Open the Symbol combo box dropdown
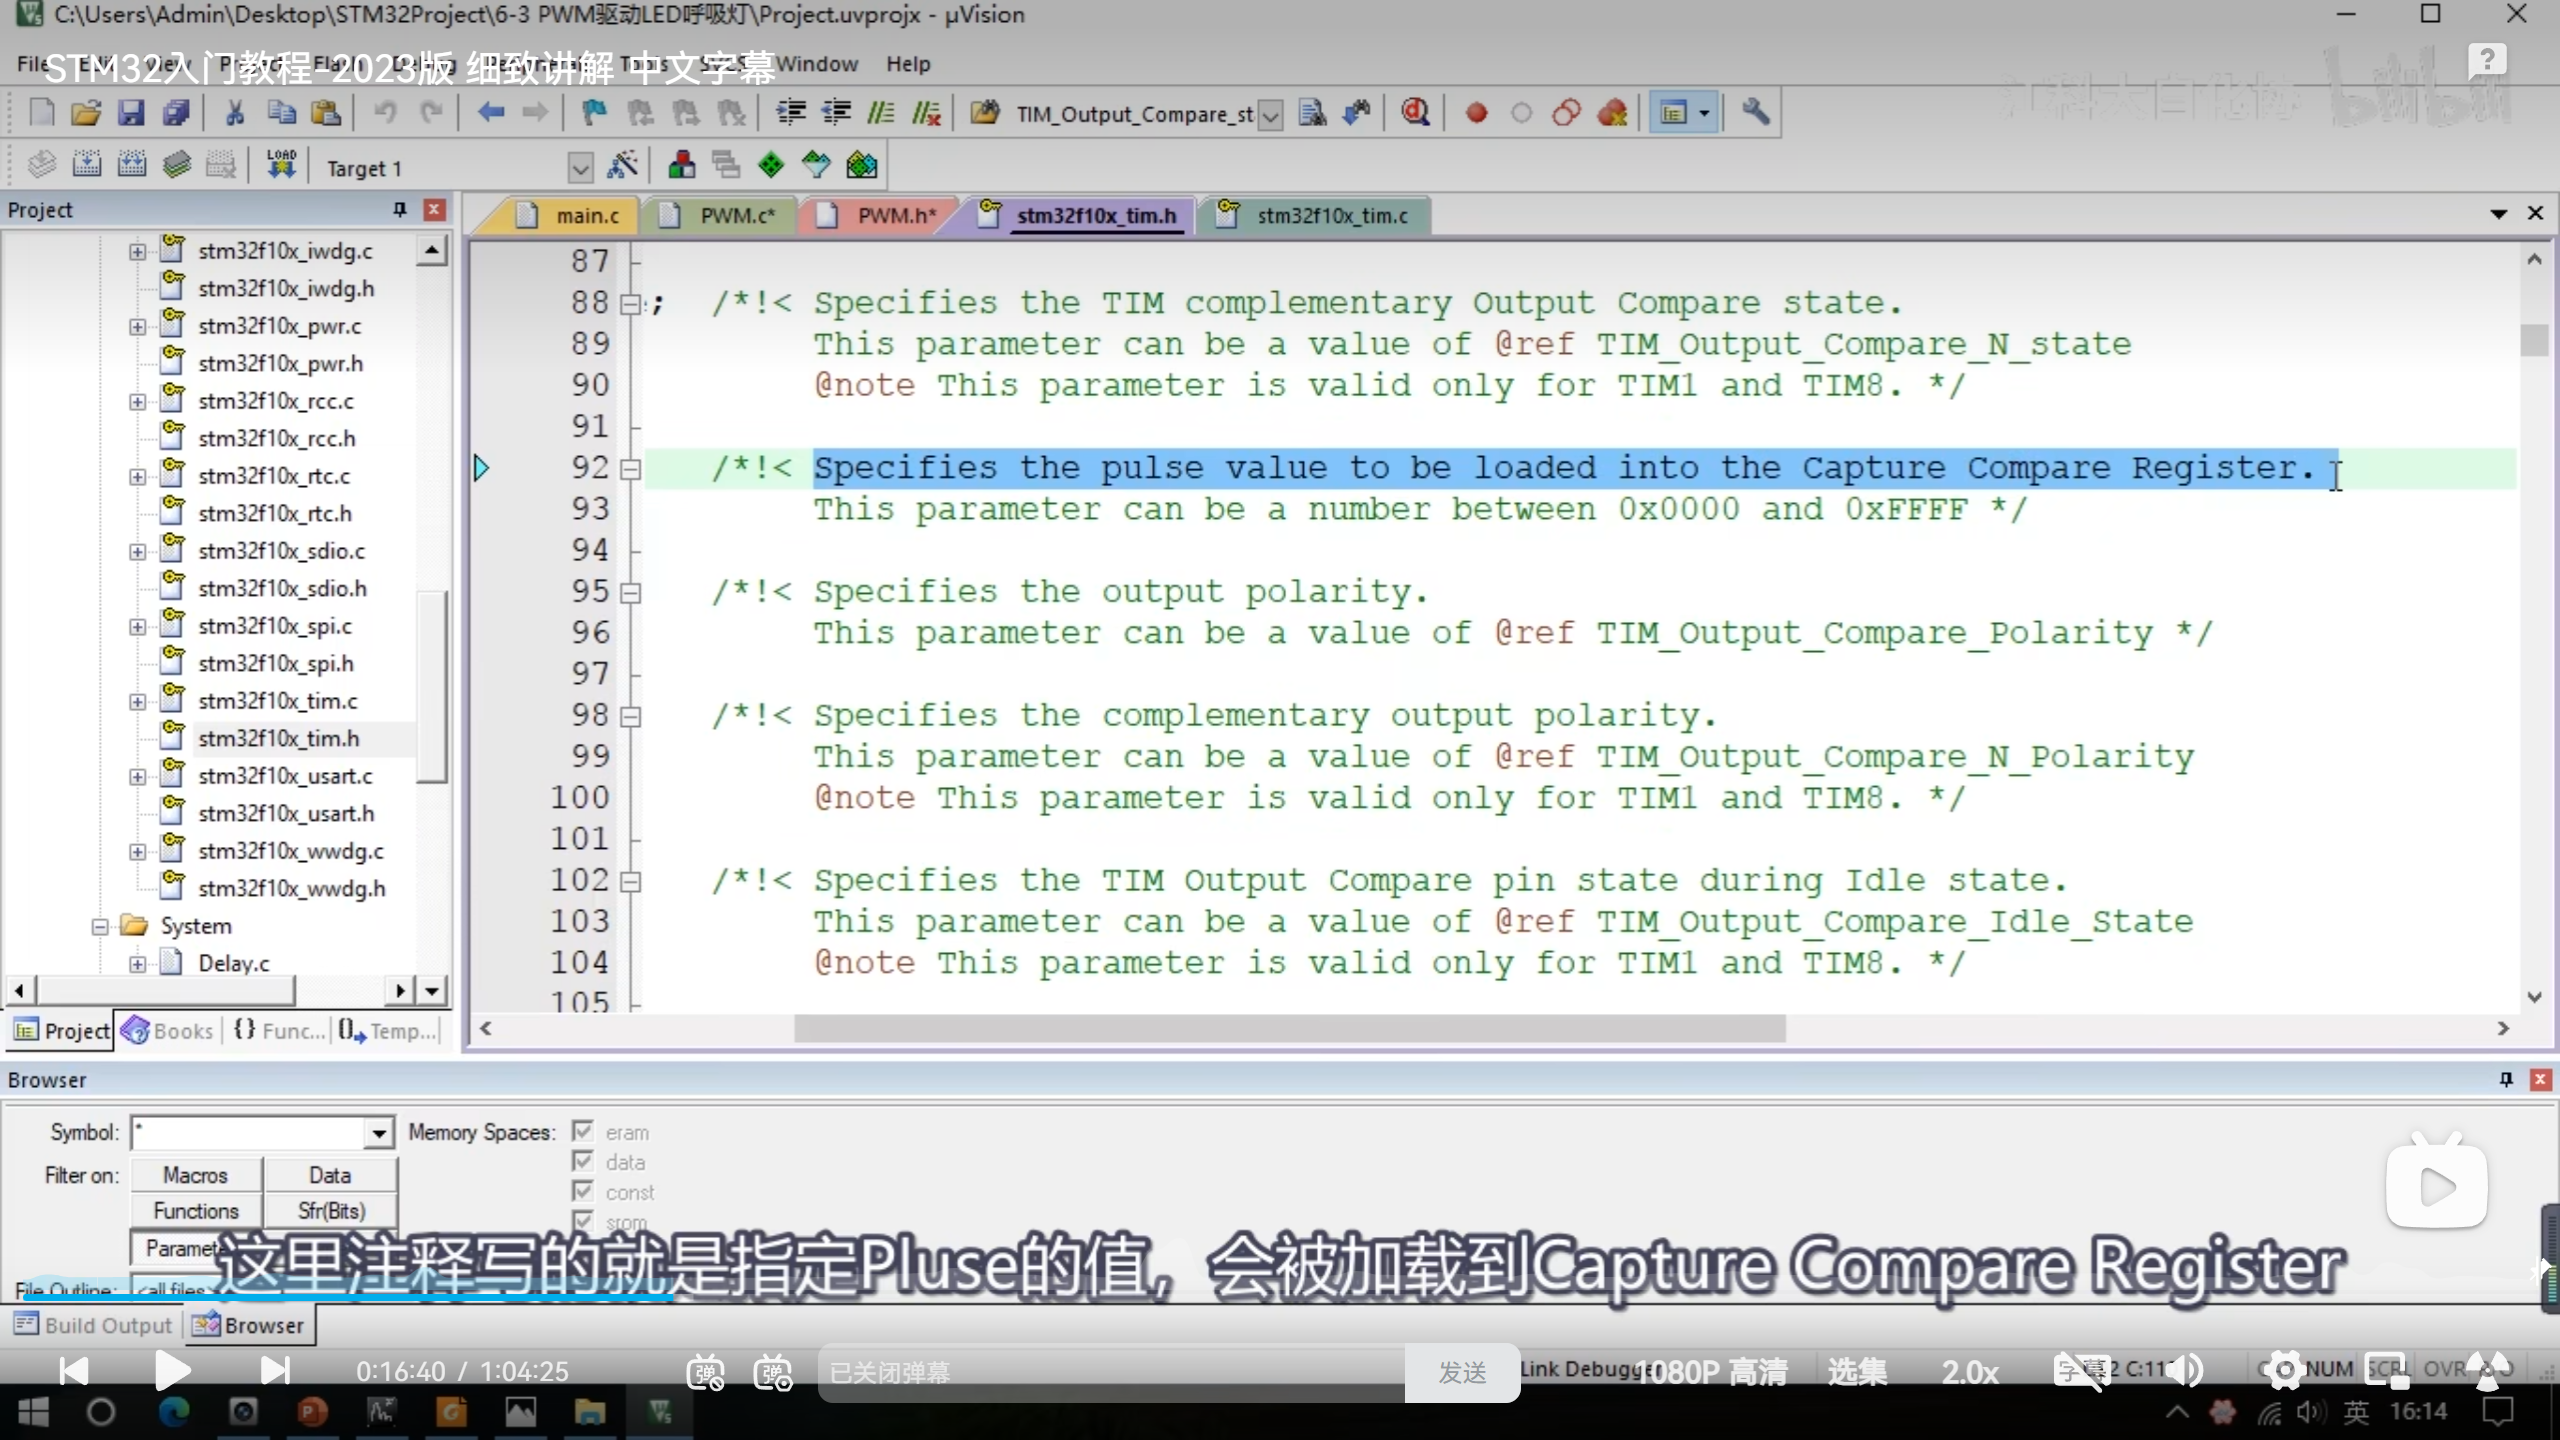Image resolution: width=2560 pixels, height=1440 pixels. 379,1133
